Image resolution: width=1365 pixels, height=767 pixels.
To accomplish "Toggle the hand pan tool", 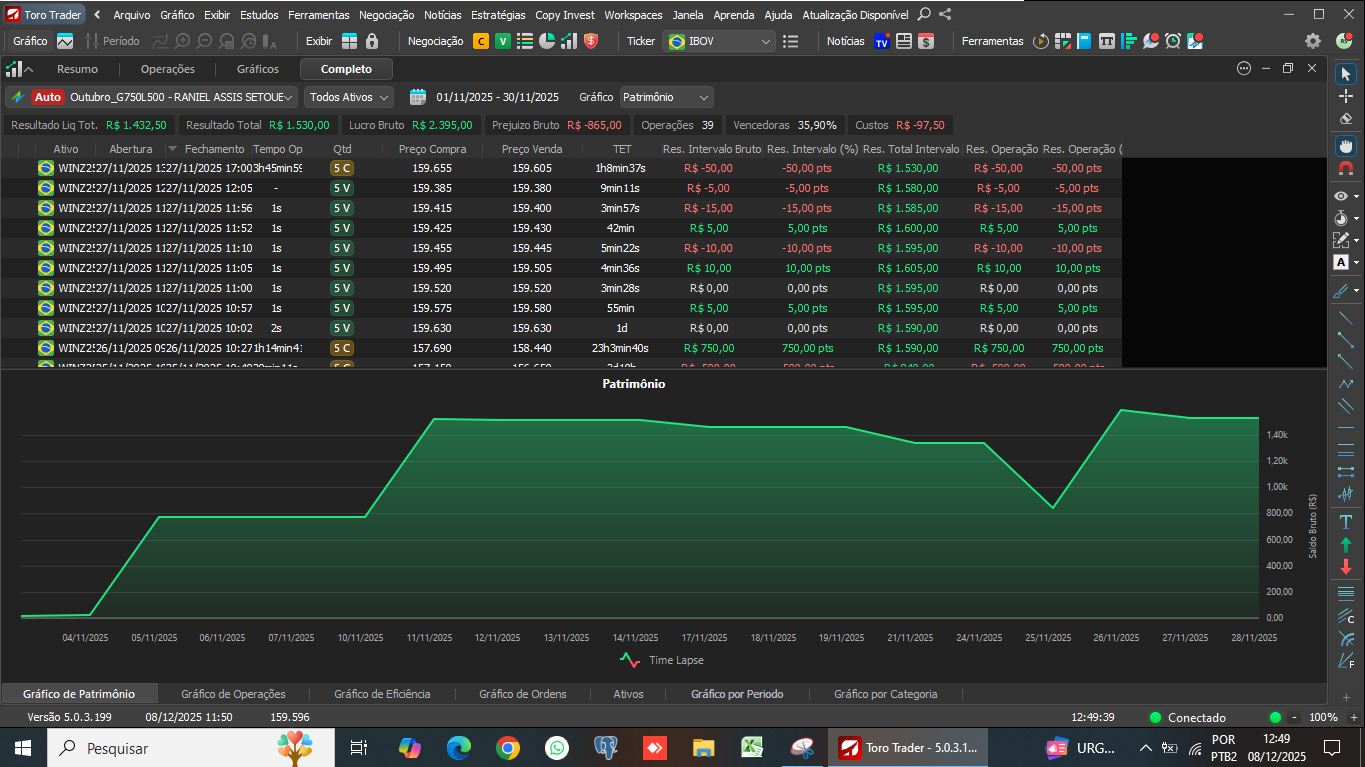I will (x=1345, y=145).
